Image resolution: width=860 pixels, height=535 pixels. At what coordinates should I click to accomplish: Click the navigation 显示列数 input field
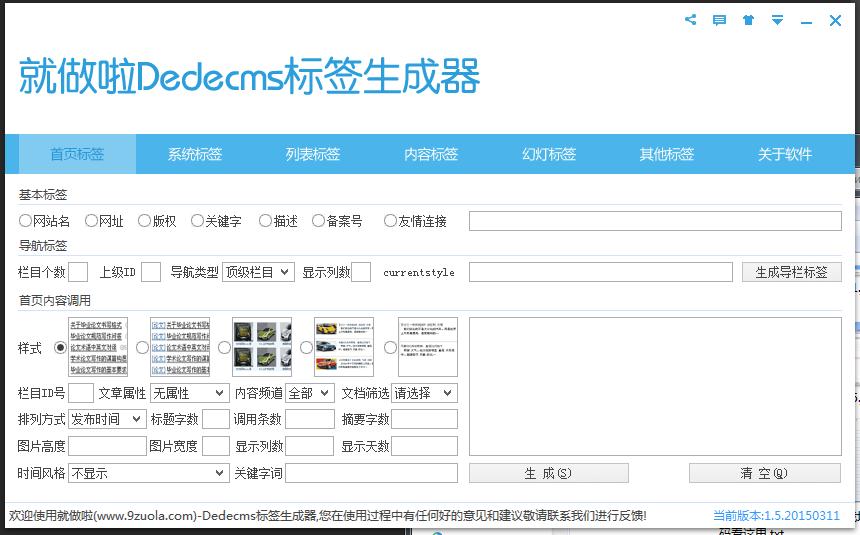click(x=361, y=272)
